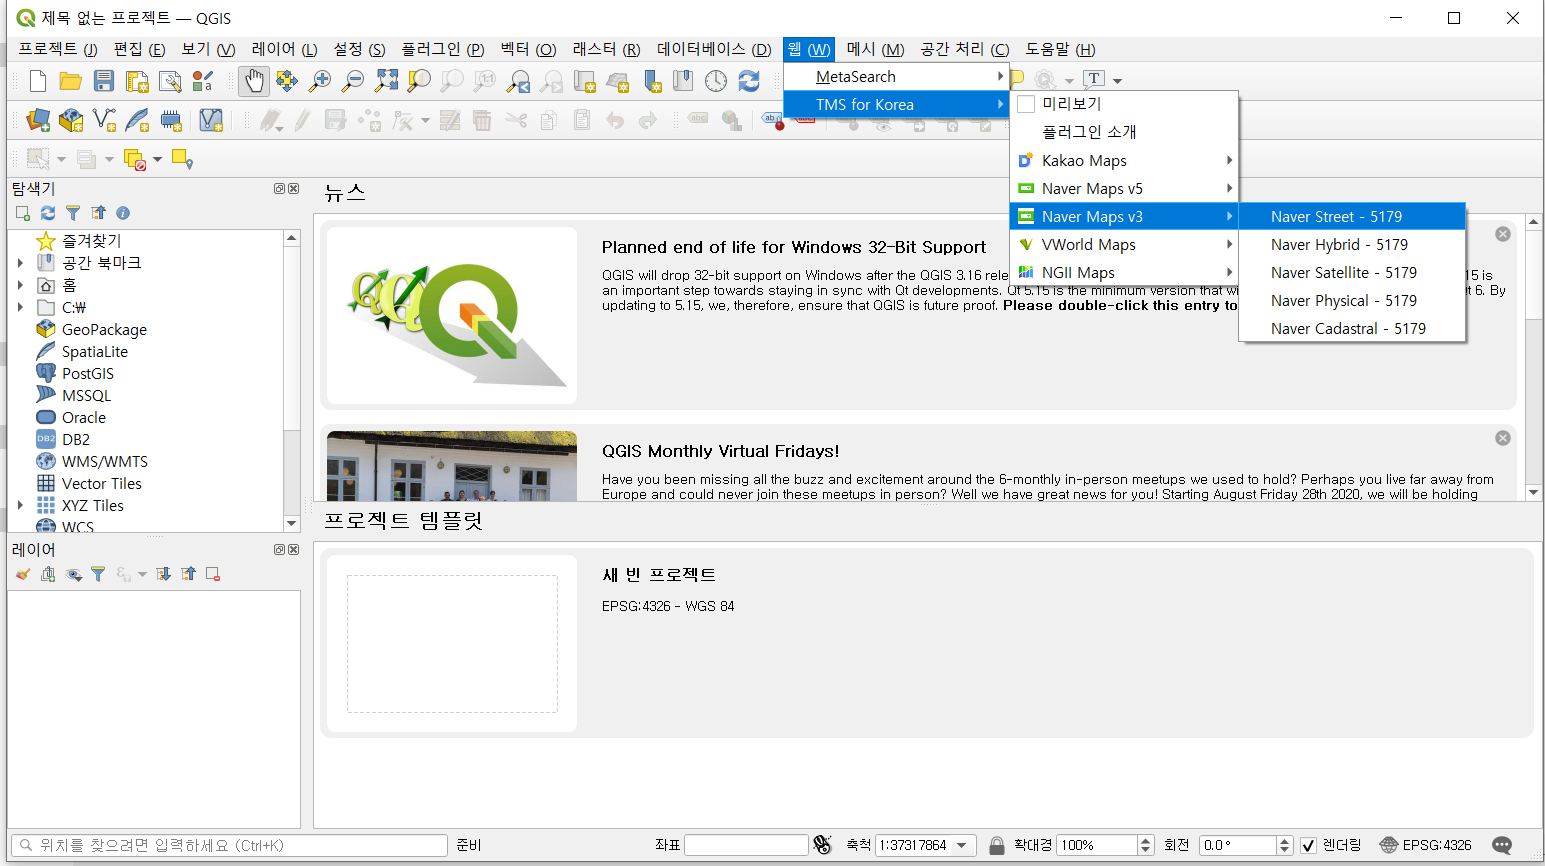The width and height of the screenshot is (1545, 866).
Task: Select pan map to selection icon
Action: click(287, 81)
